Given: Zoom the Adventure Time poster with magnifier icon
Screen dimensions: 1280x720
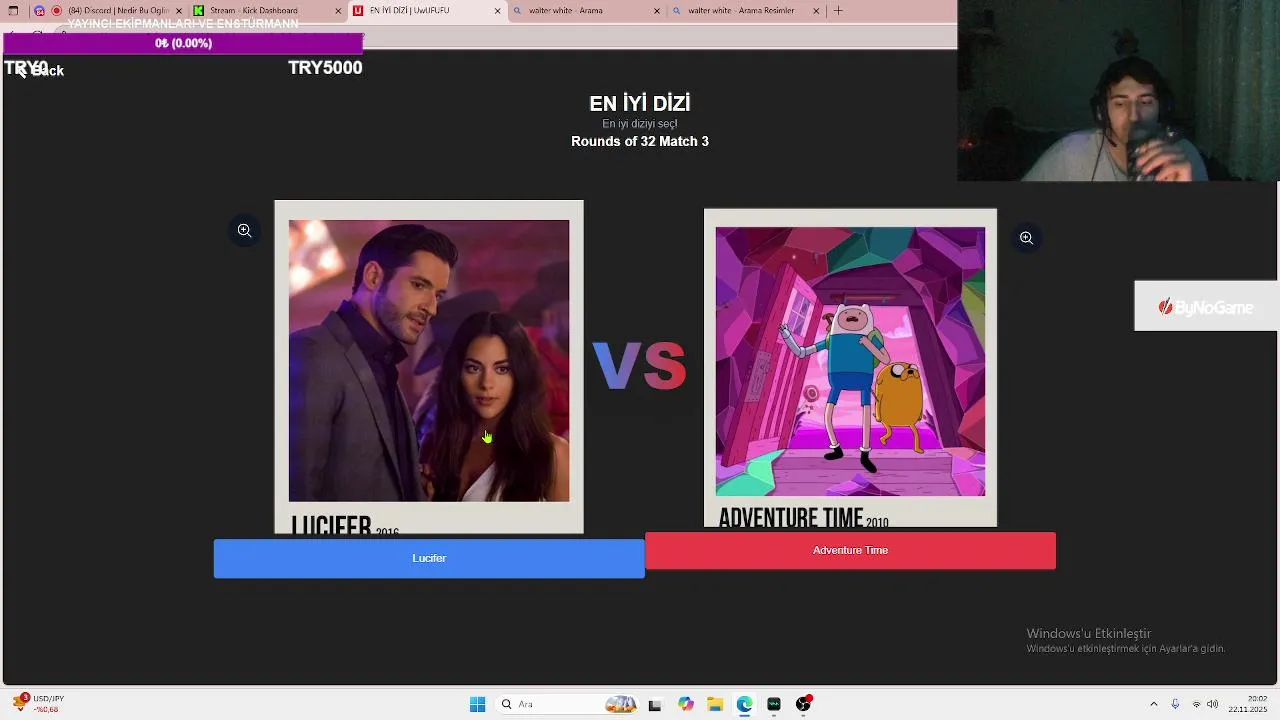Looking at the screenshot, I should tap(1026, 238).
